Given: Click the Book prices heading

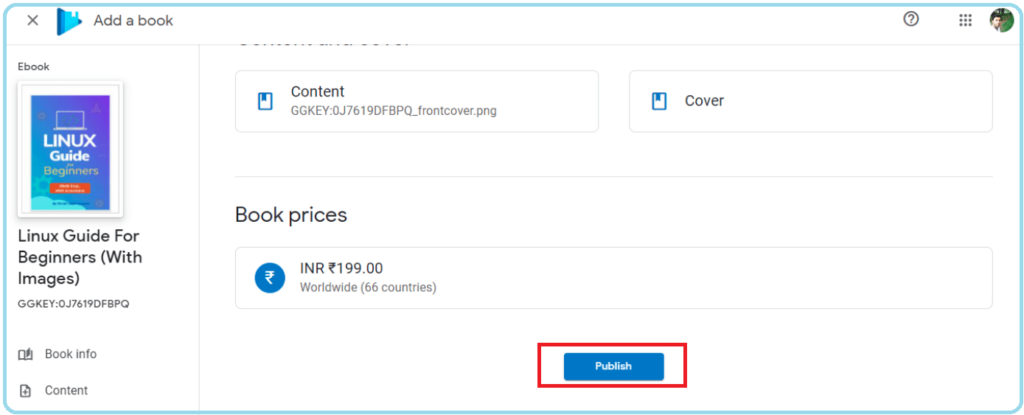Looking at the screenshot, I should click(x=291, y=215).
